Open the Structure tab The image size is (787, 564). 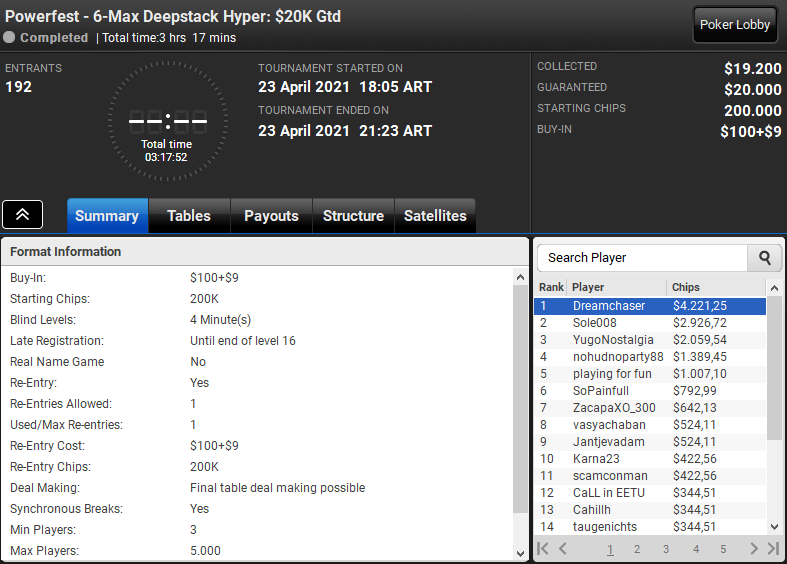[353, 216]
